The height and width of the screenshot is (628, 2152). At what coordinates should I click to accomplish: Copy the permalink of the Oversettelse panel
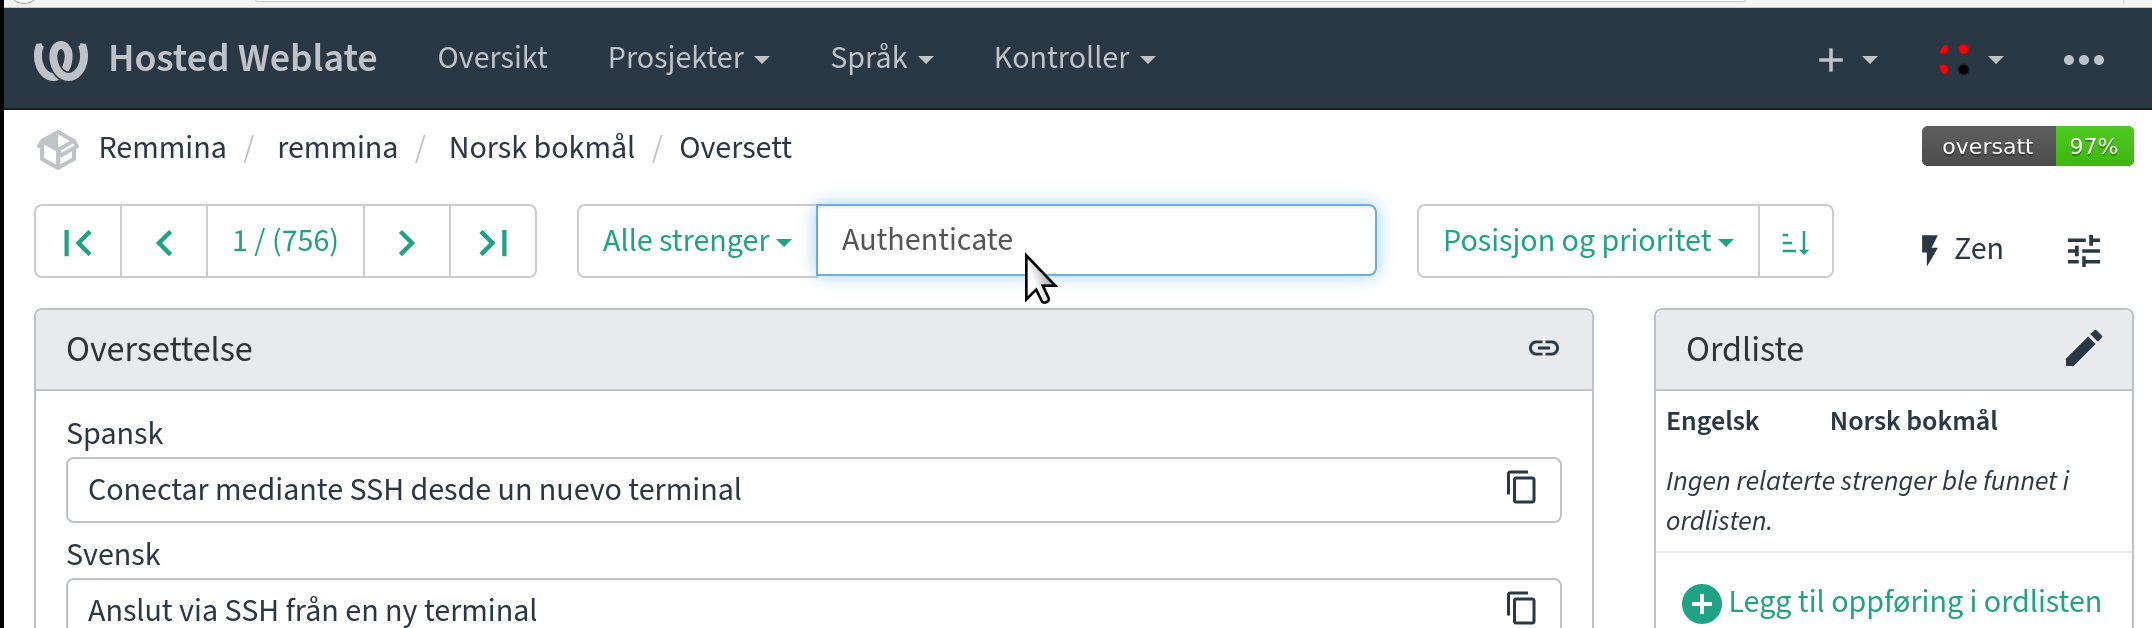pos(1543,348)
